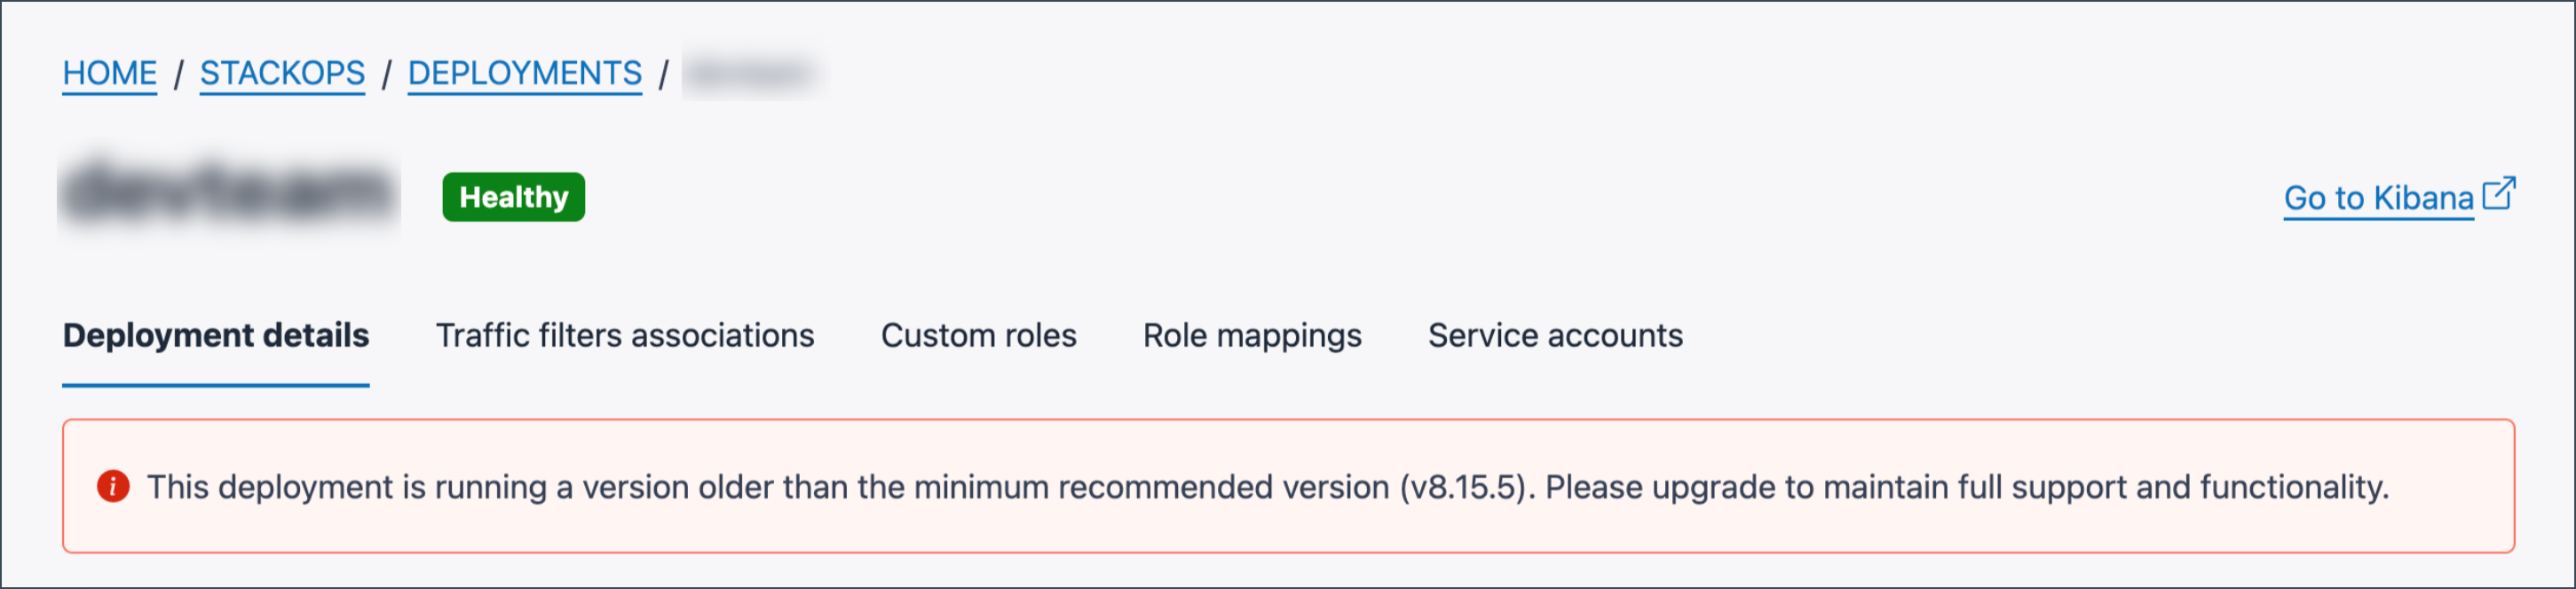Select the Role mappings tab

[1253, 336]
